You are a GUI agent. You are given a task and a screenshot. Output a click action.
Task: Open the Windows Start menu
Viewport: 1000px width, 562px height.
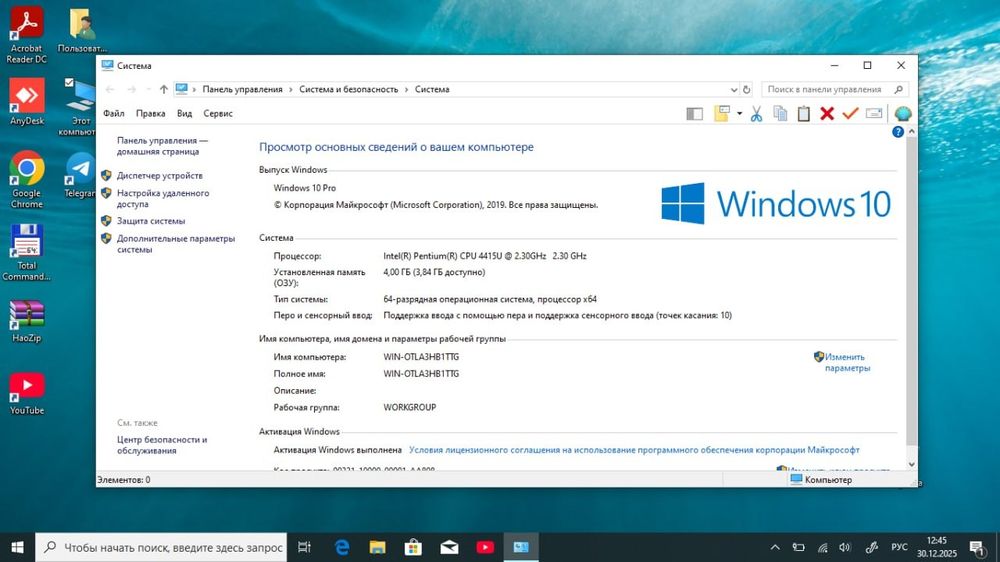click(x=17, y=547)
